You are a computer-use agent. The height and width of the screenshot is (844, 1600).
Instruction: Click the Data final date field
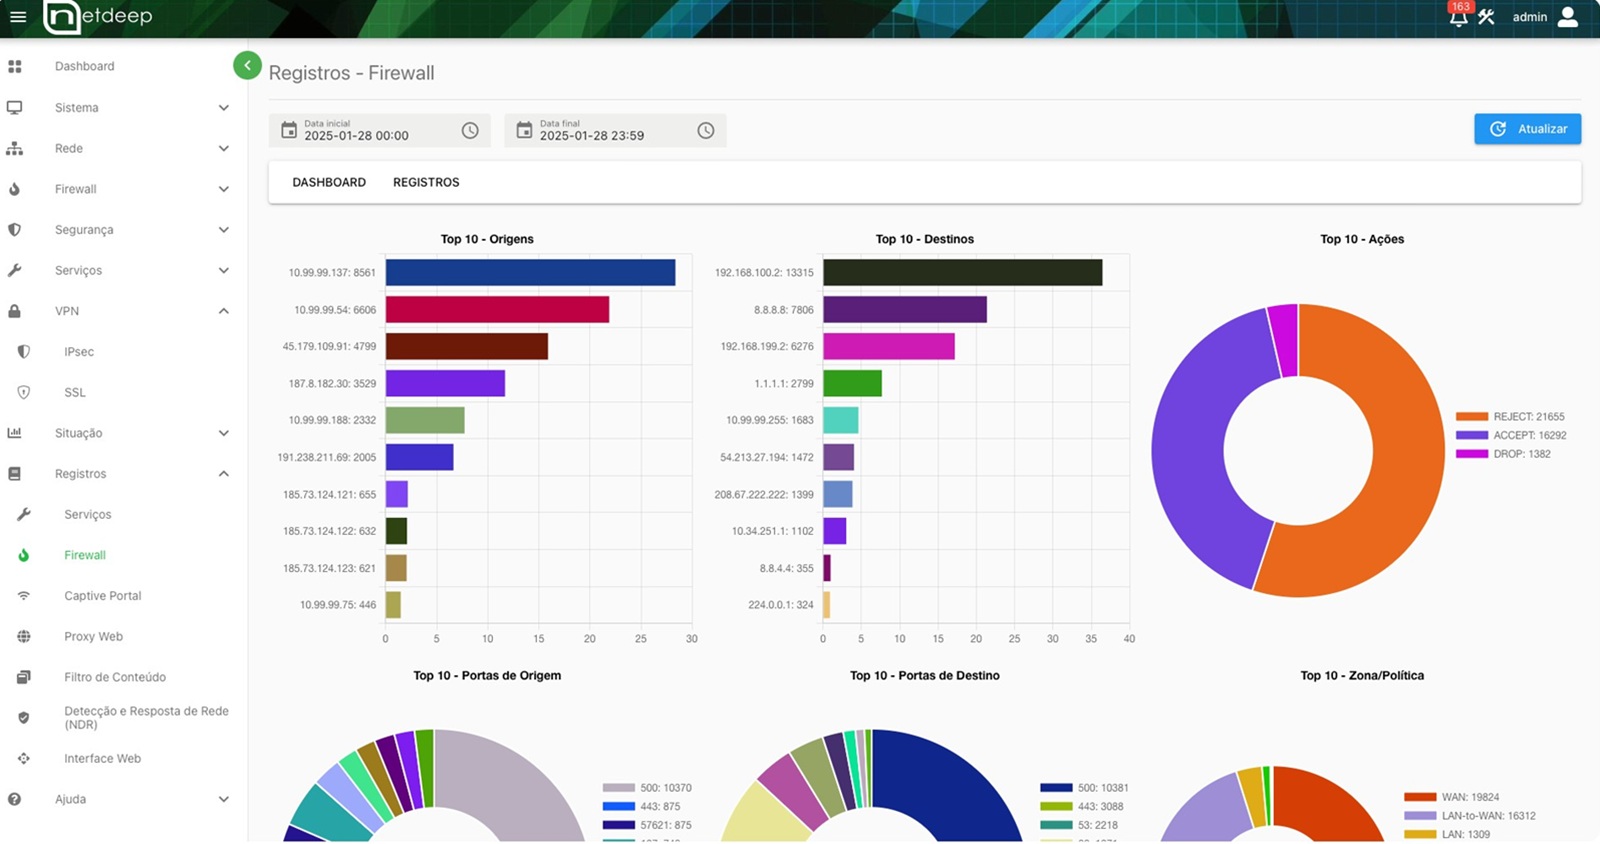click(x=615, y=130)
